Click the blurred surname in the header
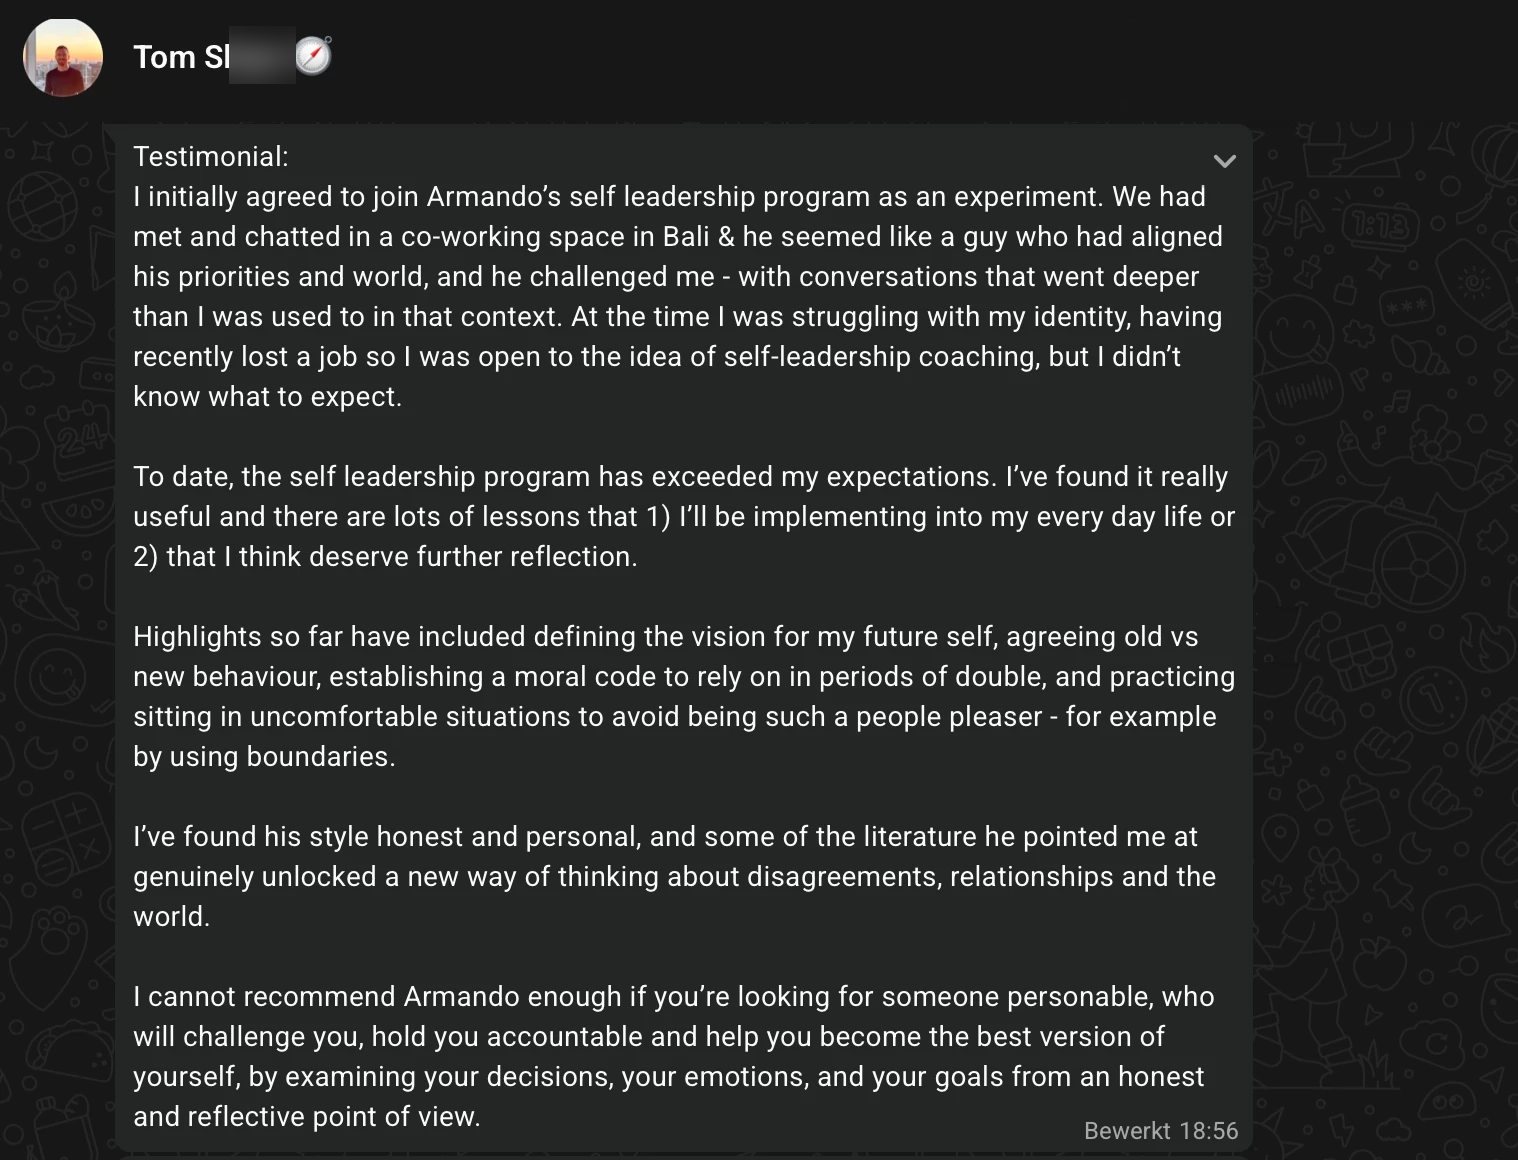The image size is (1518, 1160). point(262,57)
